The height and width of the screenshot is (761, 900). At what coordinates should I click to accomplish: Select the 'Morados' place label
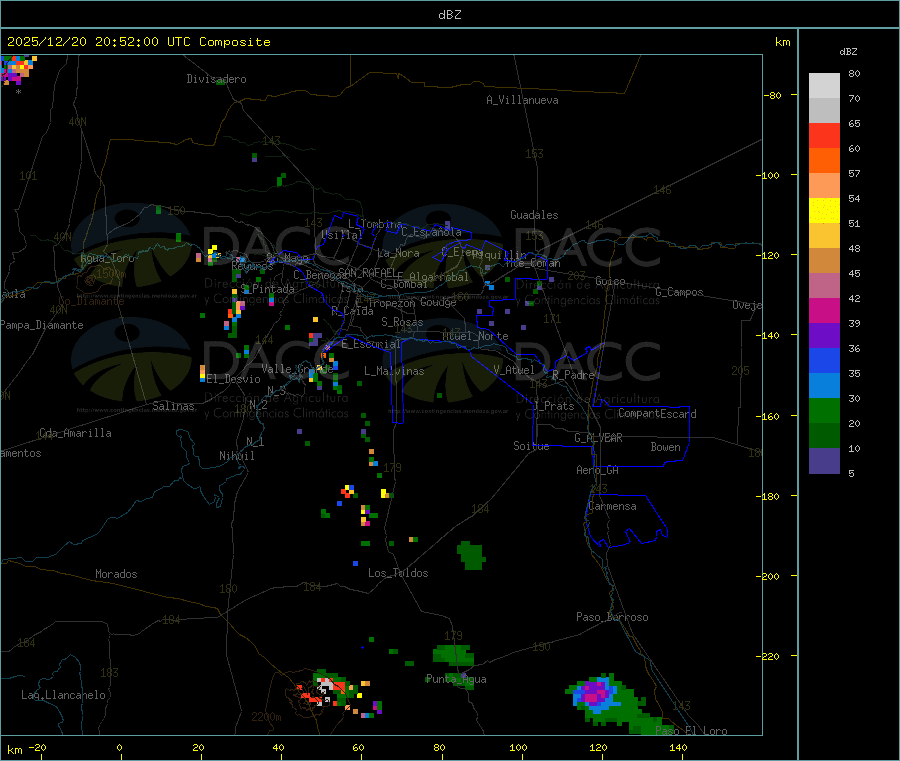[x=116, y=574]
